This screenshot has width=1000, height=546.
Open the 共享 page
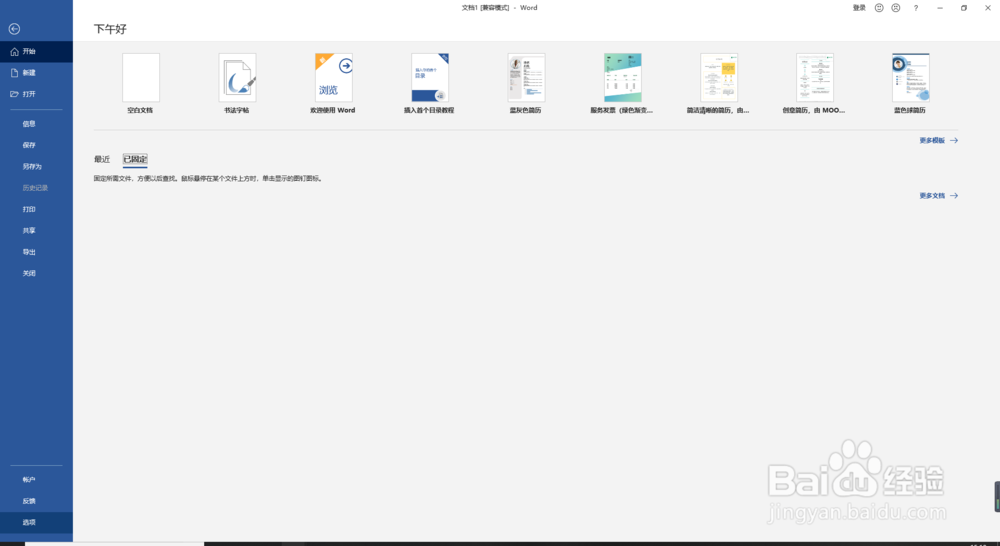(36, 230)
